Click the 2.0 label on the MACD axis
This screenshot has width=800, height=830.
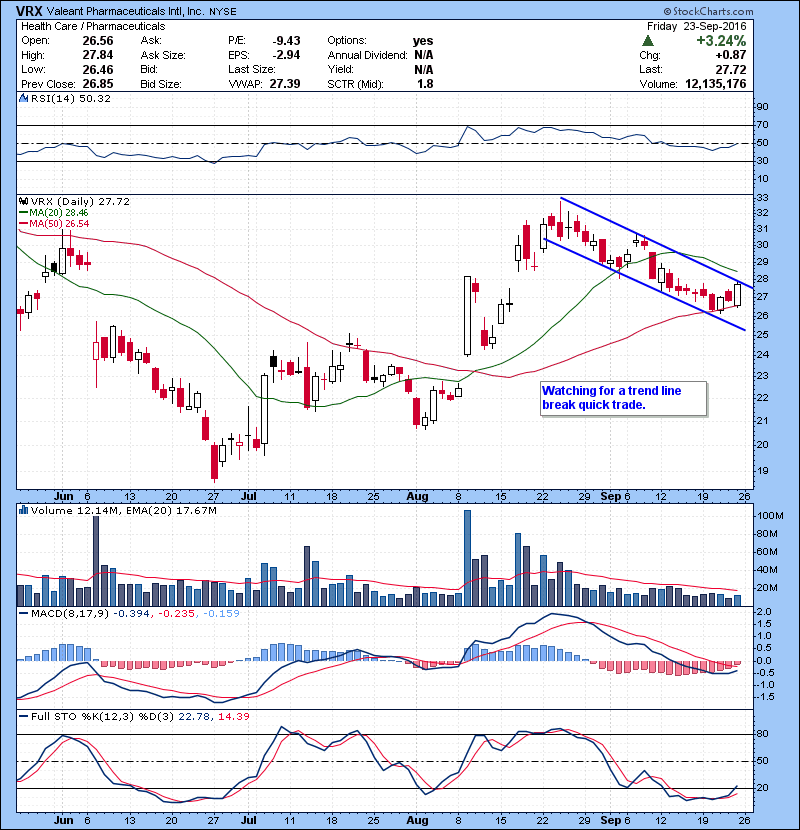[764, 611]
